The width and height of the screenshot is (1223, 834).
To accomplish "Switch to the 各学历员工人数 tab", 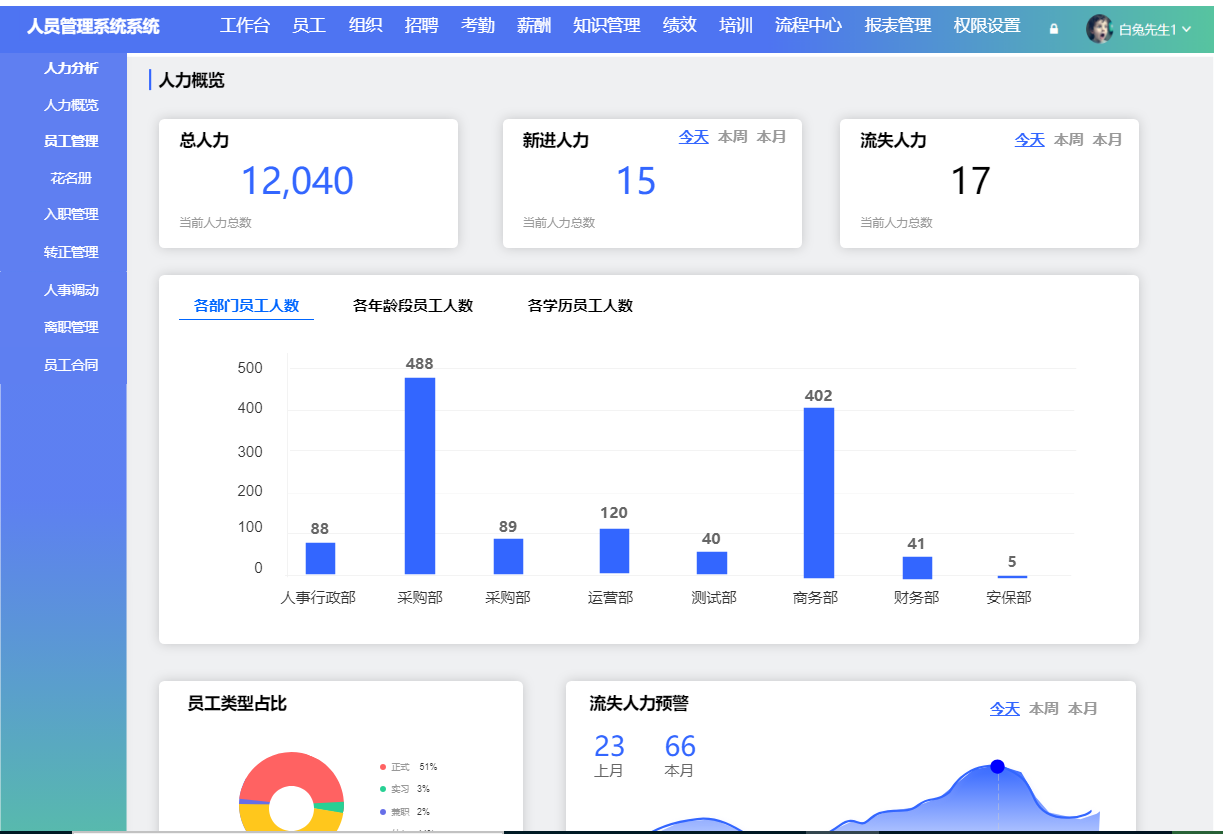I will click(x=578, y=306).
